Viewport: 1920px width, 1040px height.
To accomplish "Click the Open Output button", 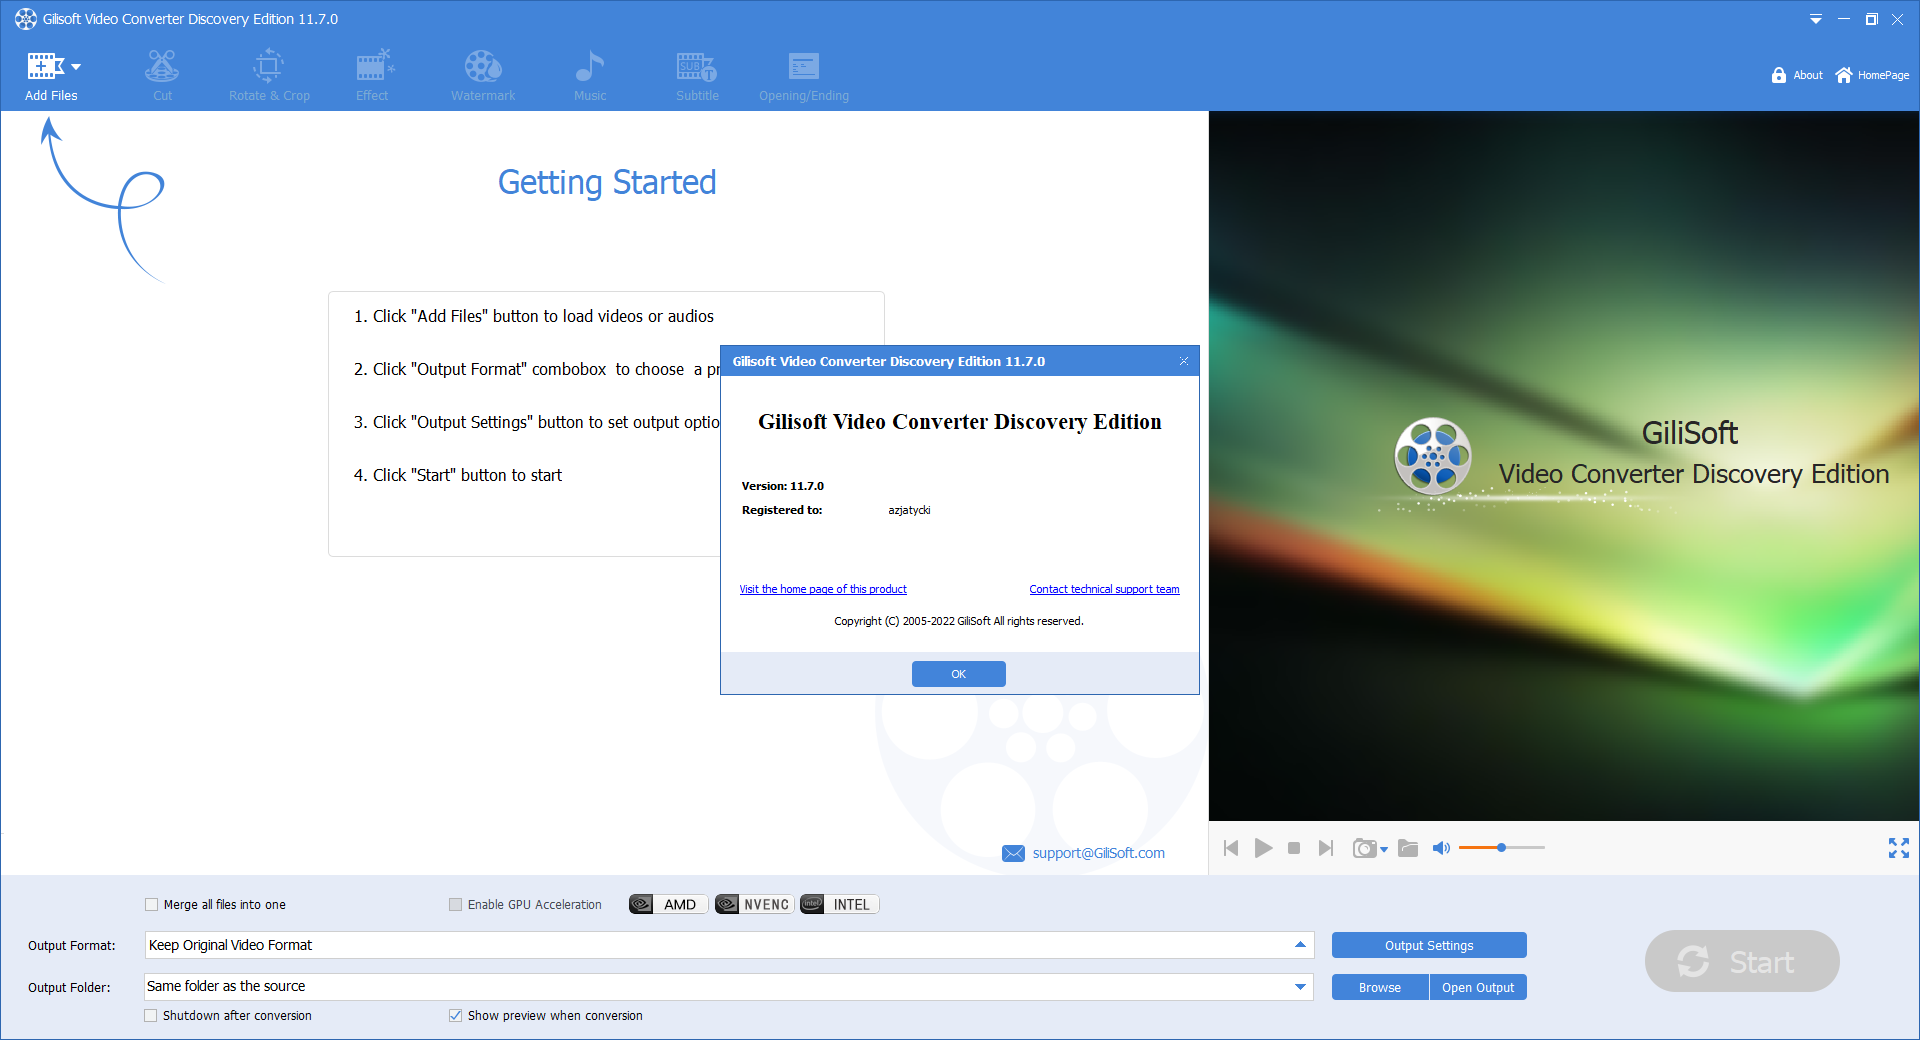I will (1478, 987).
